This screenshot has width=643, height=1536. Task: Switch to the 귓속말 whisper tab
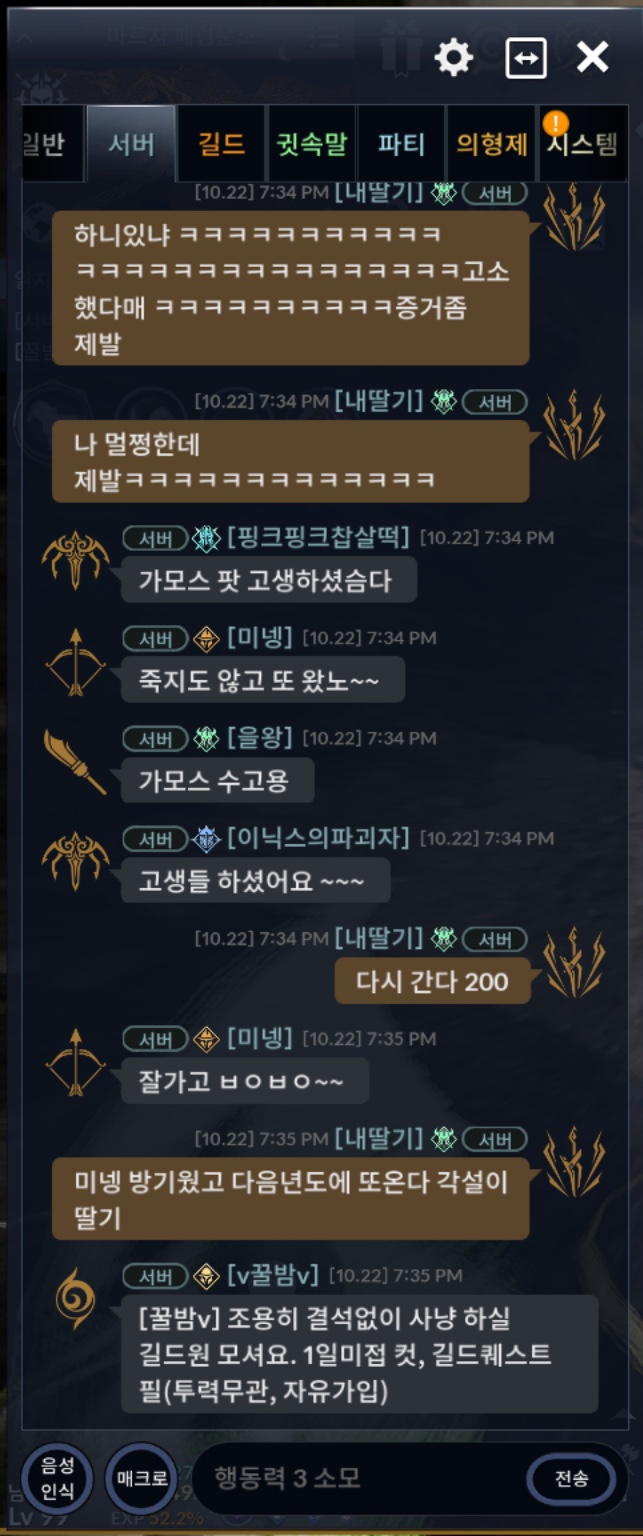tap(312, 144)
